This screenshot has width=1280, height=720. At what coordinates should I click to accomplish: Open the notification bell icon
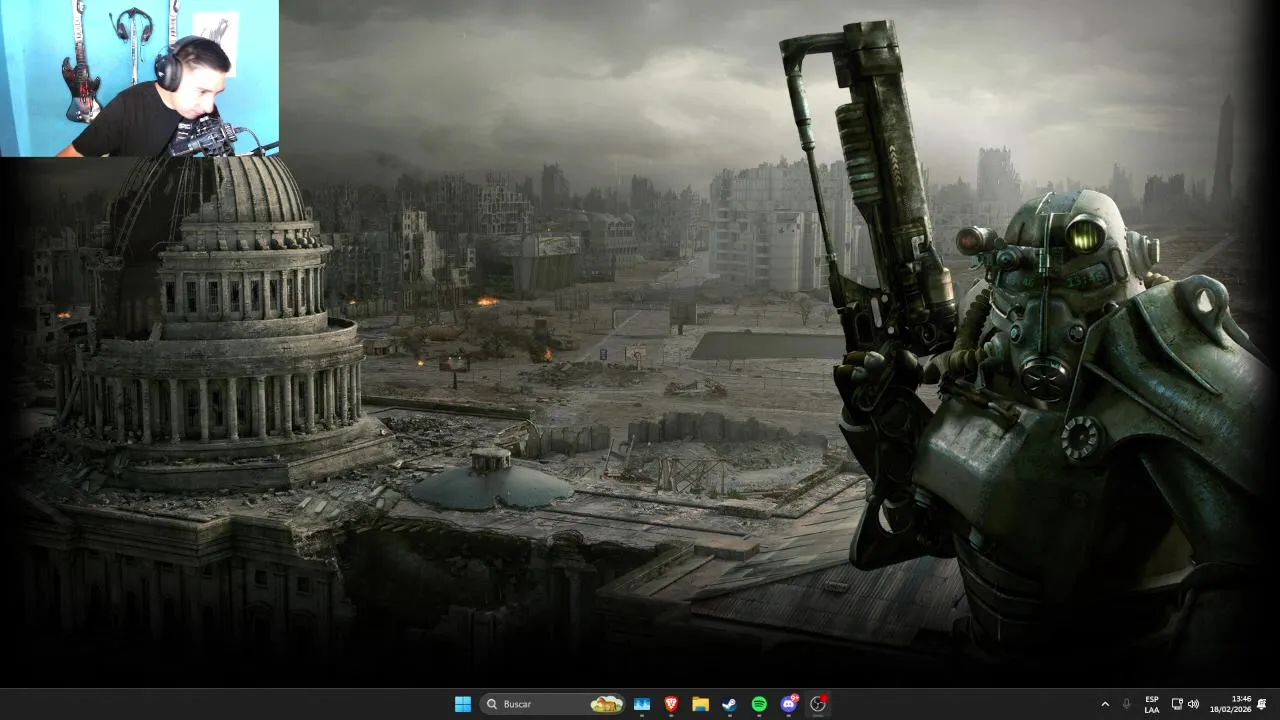click(x=1262, y=704)
